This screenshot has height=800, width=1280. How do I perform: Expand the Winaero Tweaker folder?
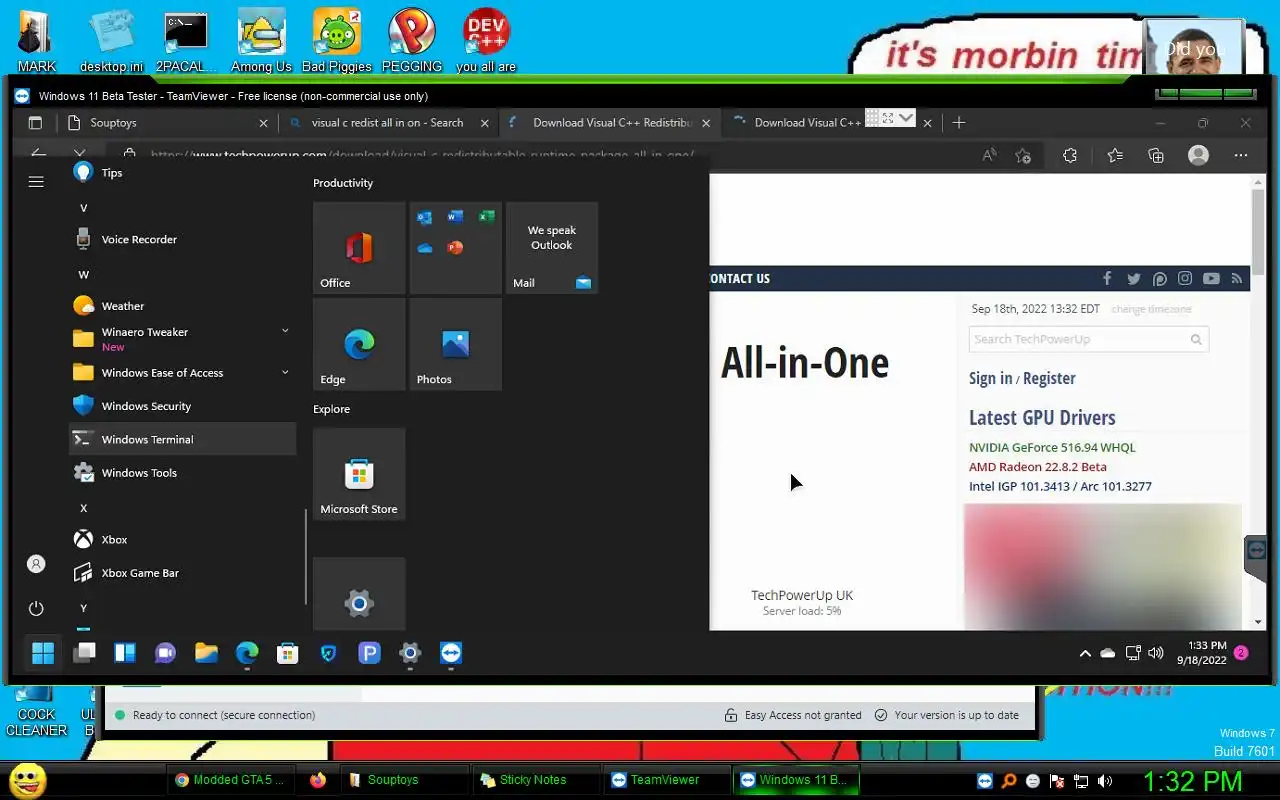[182, 339]
